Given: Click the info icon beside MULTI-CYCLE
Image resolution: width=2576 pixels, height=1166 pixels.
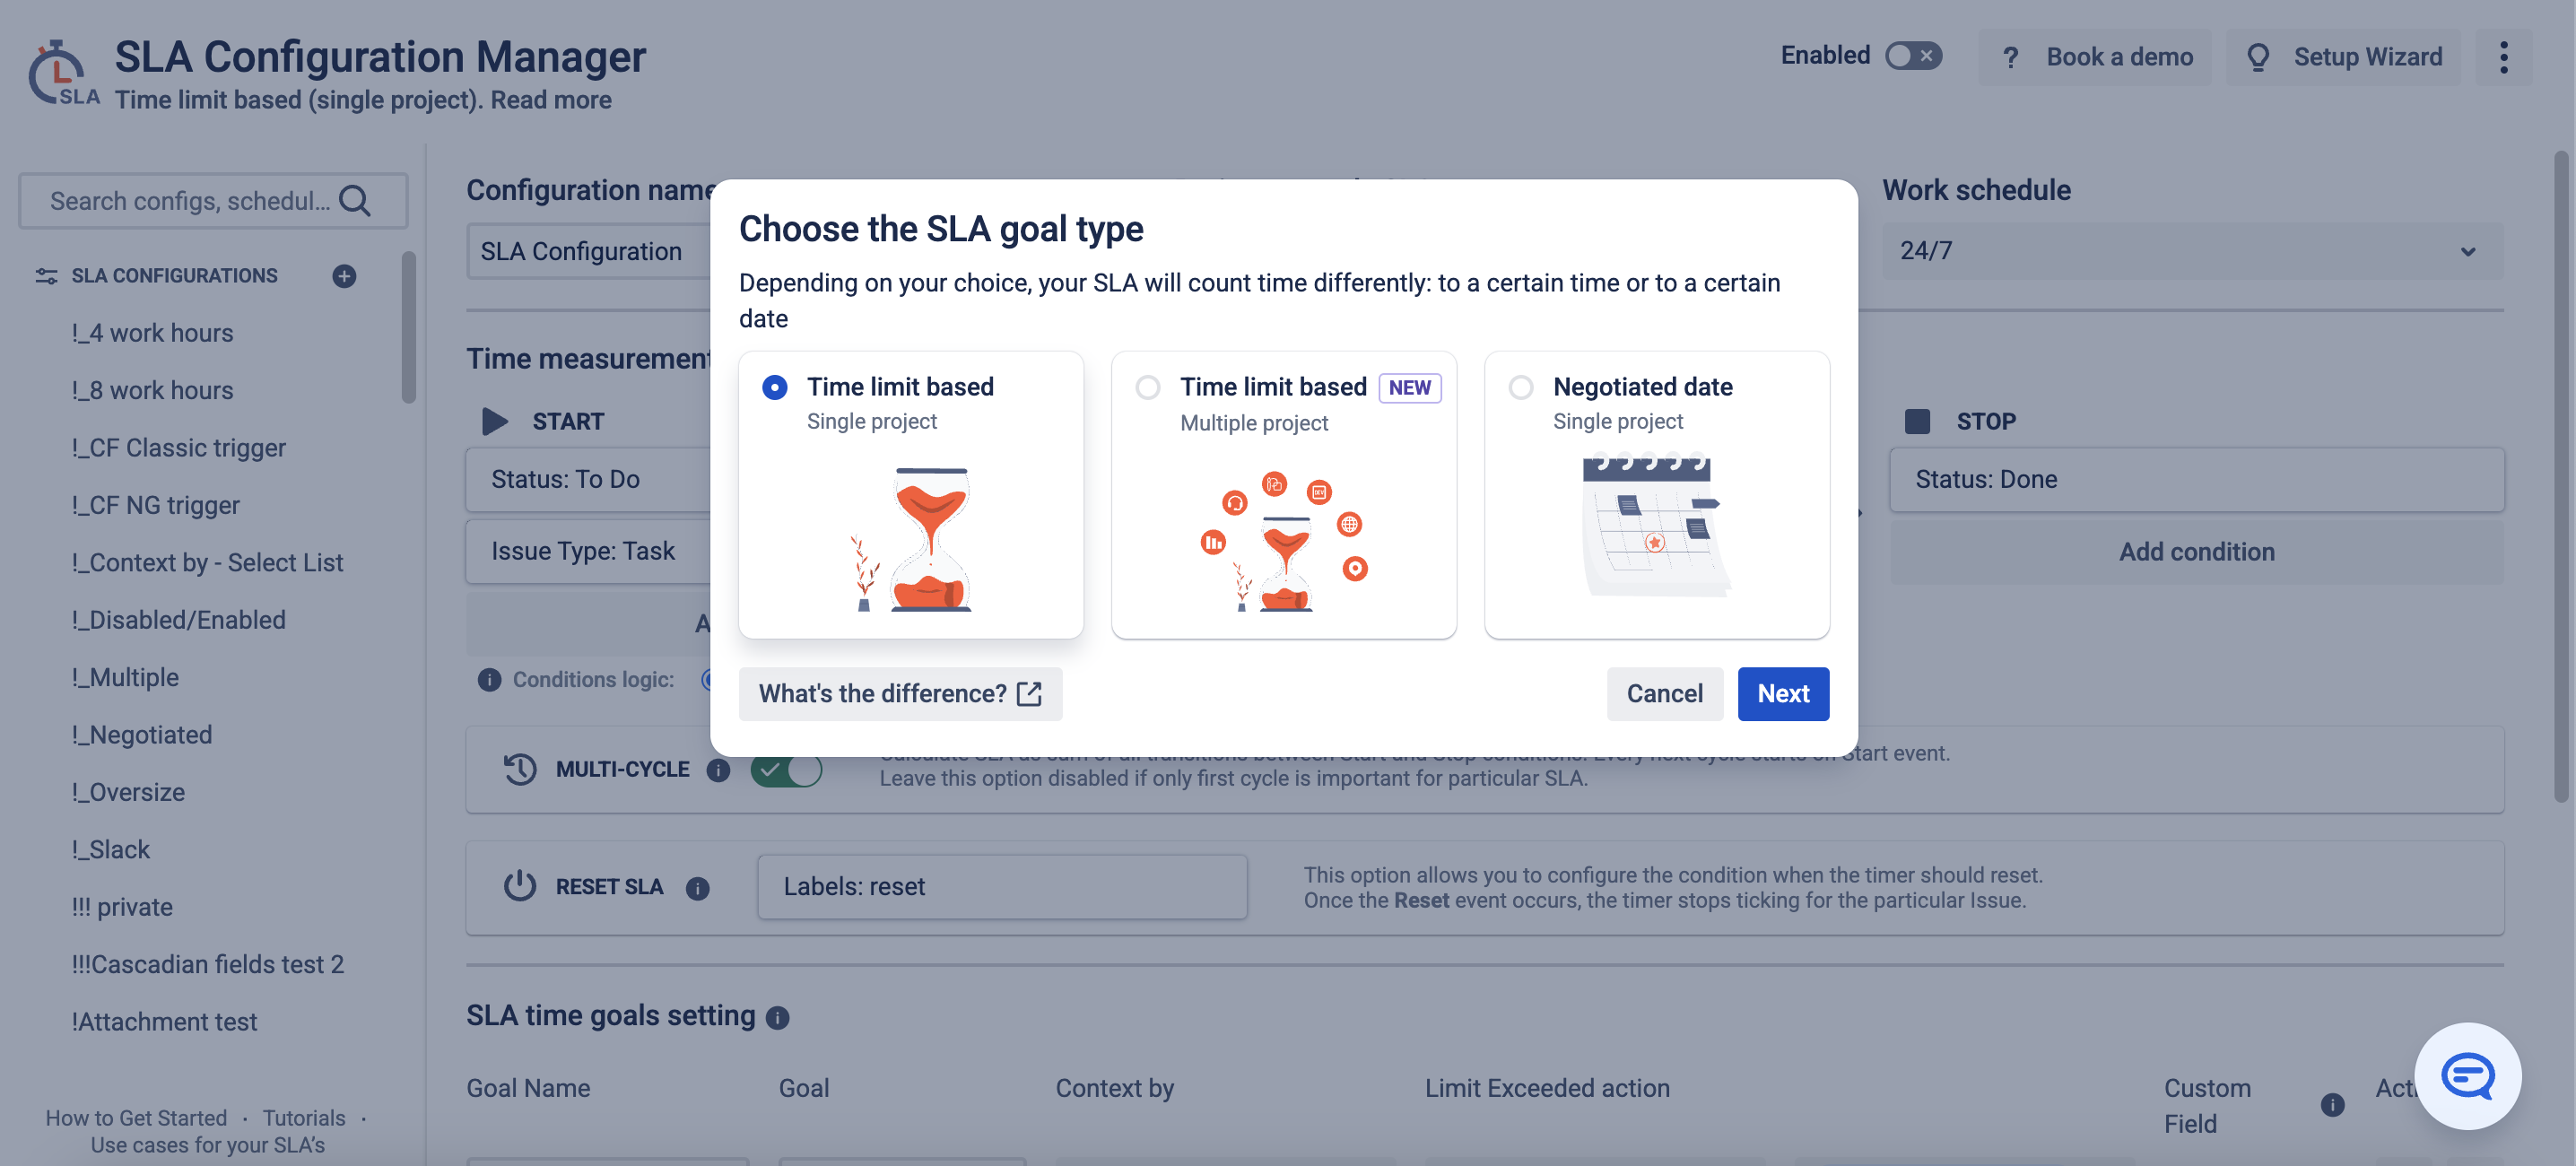Looking at the screenshot, I should point(718,770).
